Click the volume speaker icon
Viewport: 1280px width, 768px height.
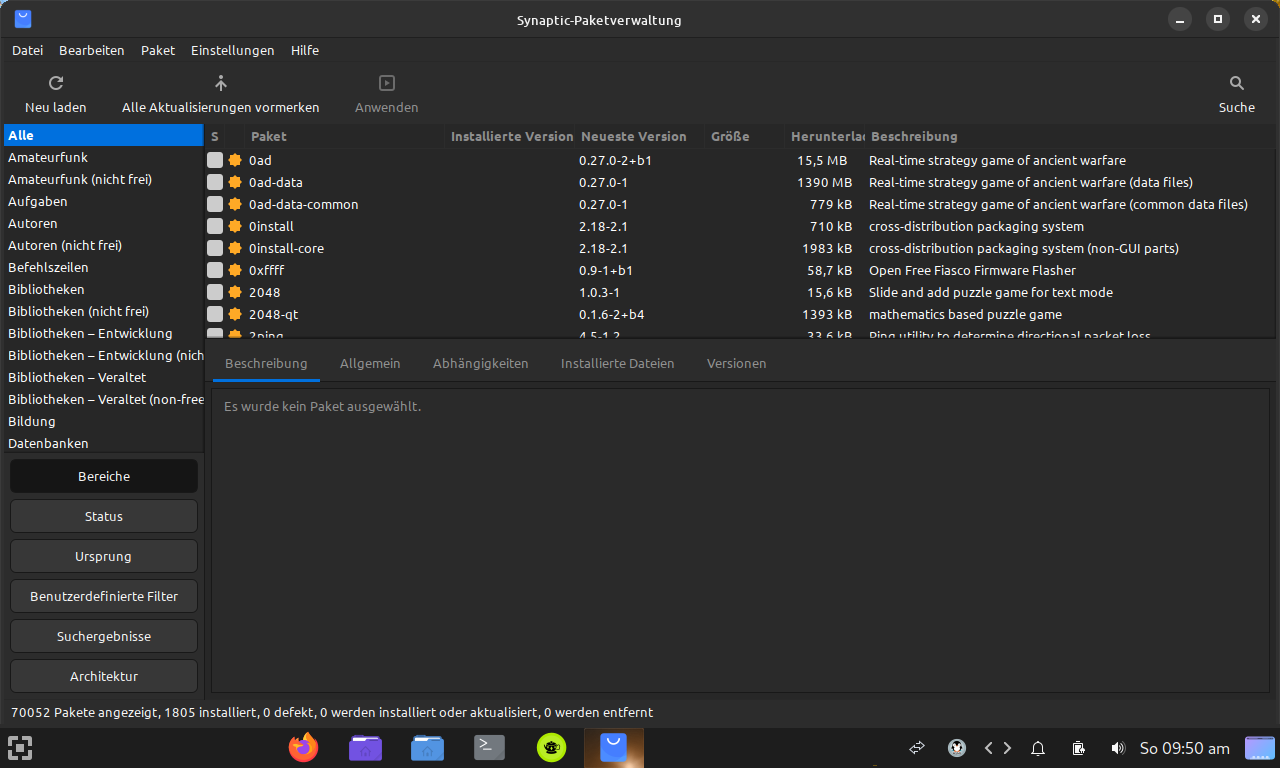pos(1118,748)
